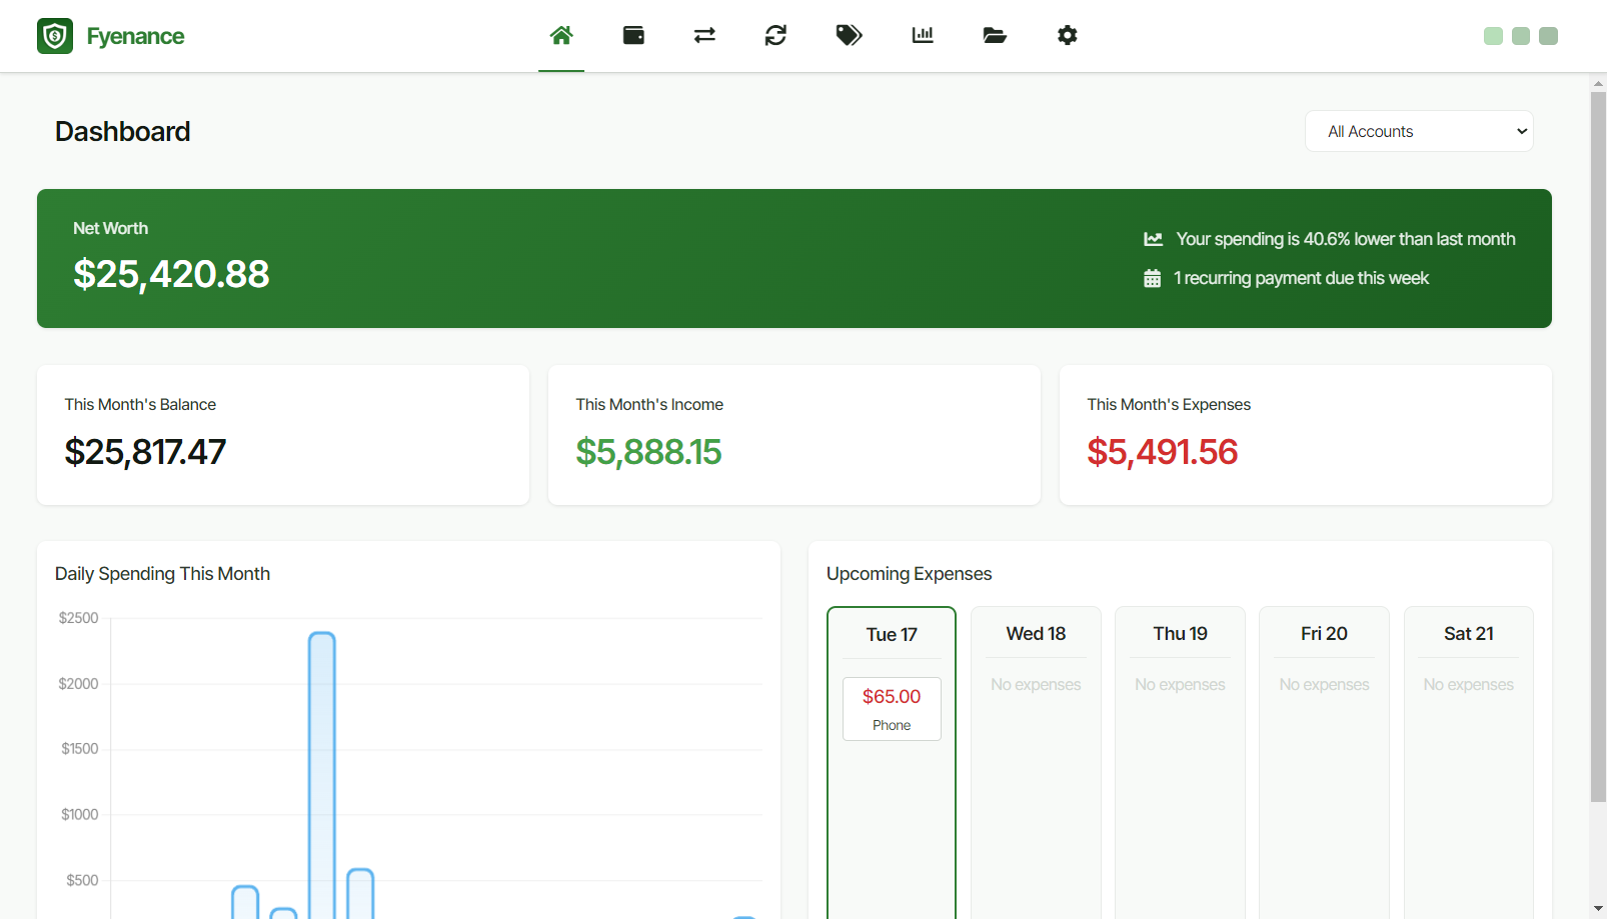Click the calendar icon beside recurring payment notice
This screenshot has width=1607, height=919.
1152,278
